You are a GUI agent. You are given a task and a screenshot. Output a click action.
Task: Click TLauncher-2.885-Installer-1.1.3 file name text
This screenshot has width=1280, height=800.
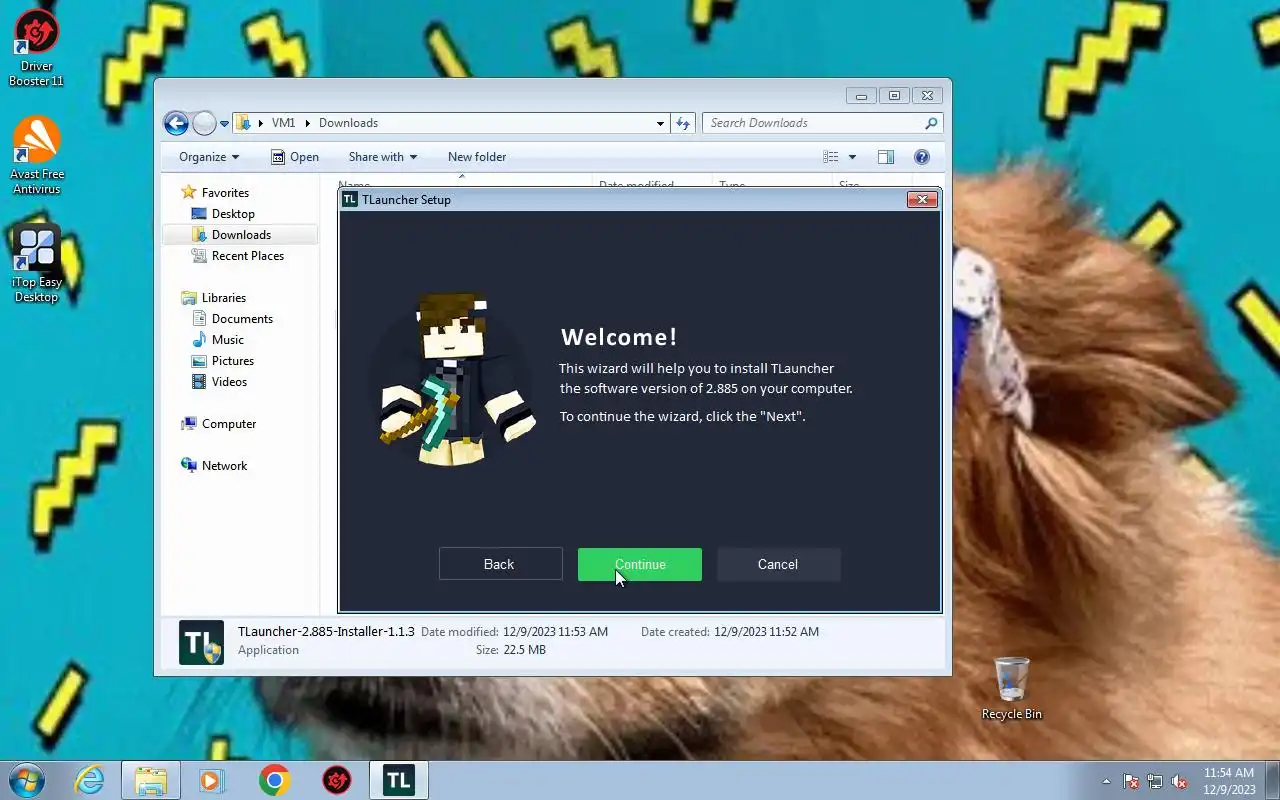pyautogui.click(x=326, y=632)
